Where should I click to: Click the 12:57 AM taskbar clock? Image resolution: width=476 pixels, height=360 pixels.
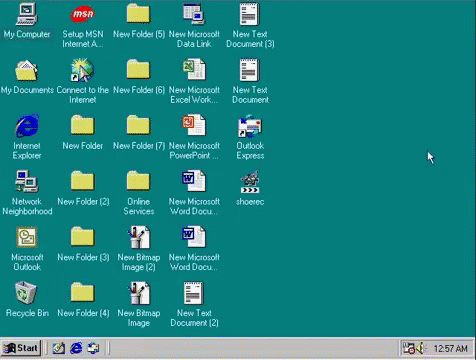[x=450, y=349]
